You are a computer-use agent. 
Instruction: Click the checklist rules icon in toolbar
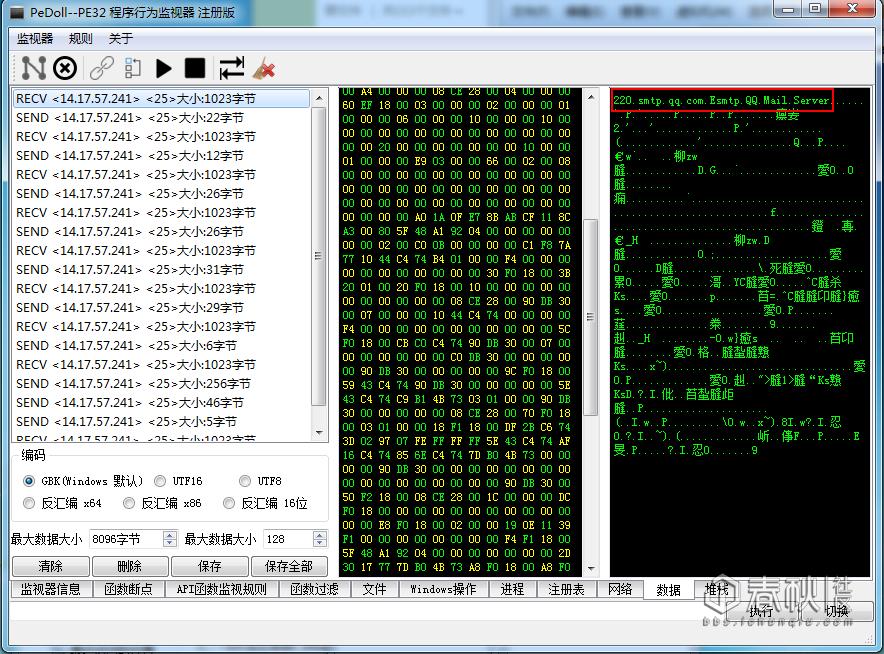click(x=133, y=68)
